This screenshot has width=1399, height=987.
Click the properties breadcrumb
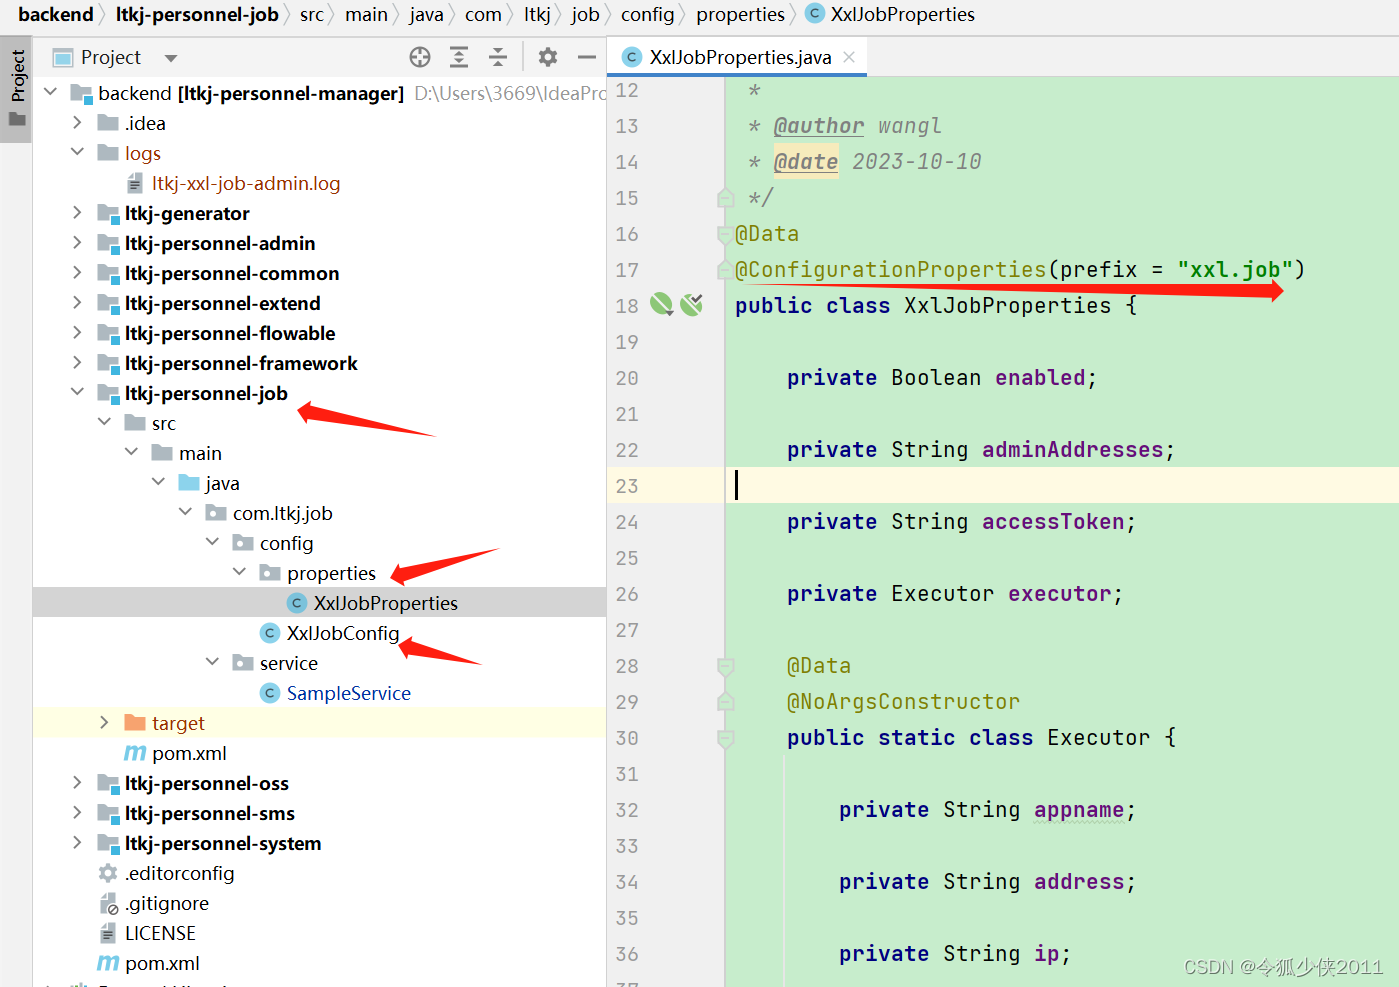[740, 15]
